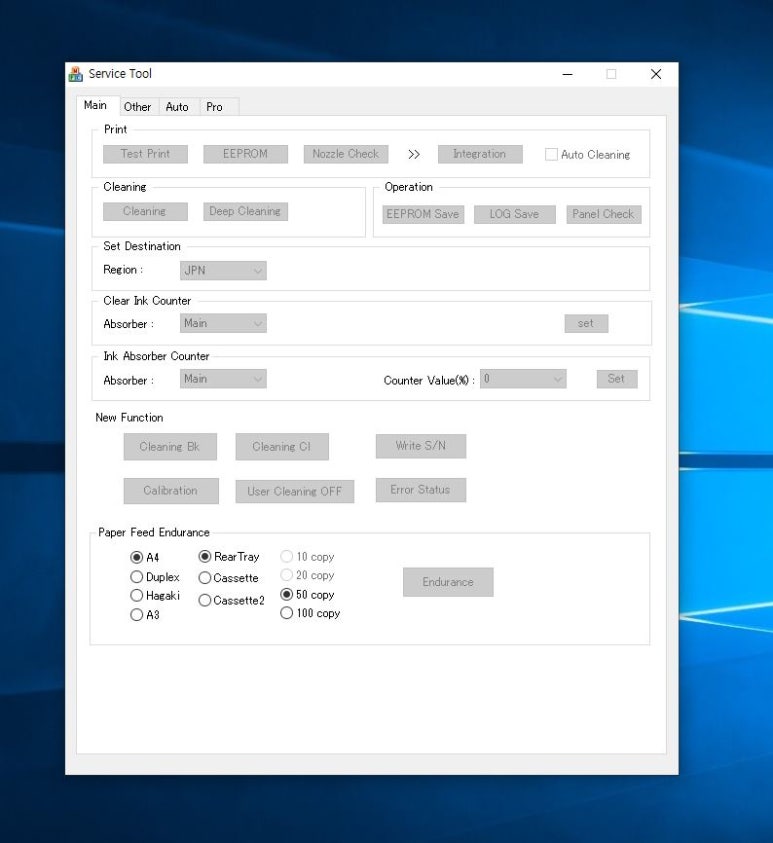The image size is (773, 843).
Task: Open the Ink Absorber Counter Absorber dropdown
Action: (223, 378)
